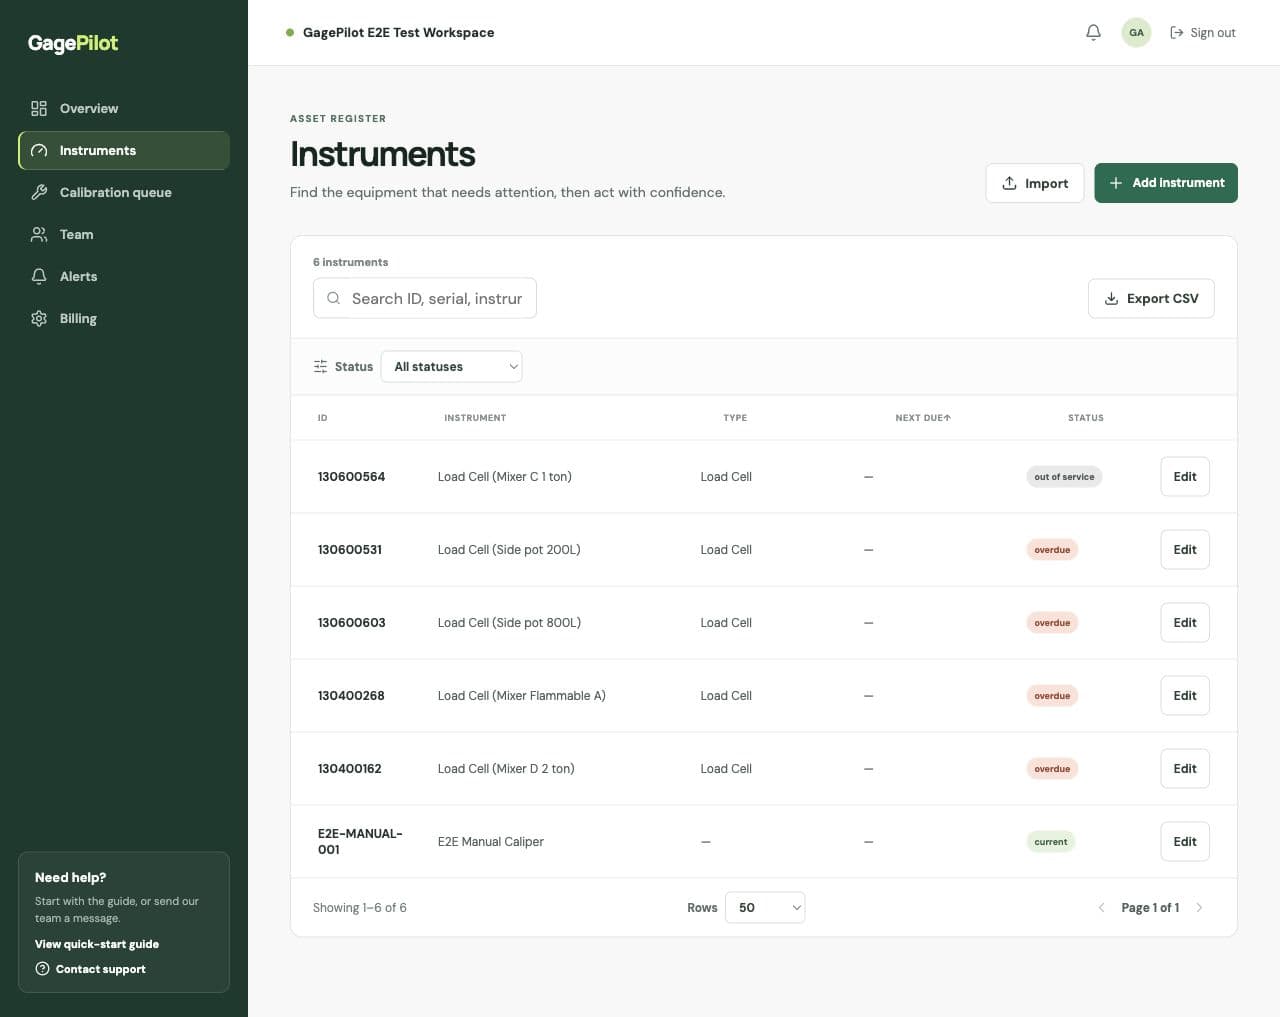Click the Showing 1–6 of 6 text

360,907
